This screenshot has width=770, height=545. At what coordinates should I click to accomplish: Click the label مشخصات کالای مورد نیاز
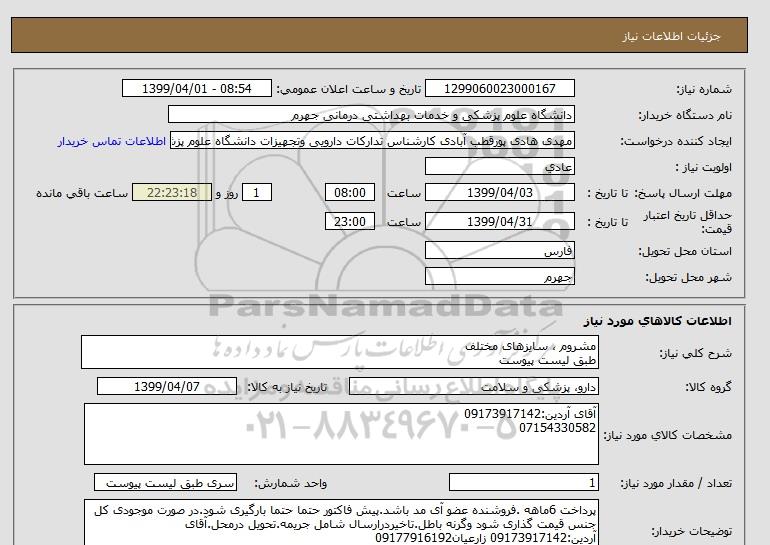[668, 435]
